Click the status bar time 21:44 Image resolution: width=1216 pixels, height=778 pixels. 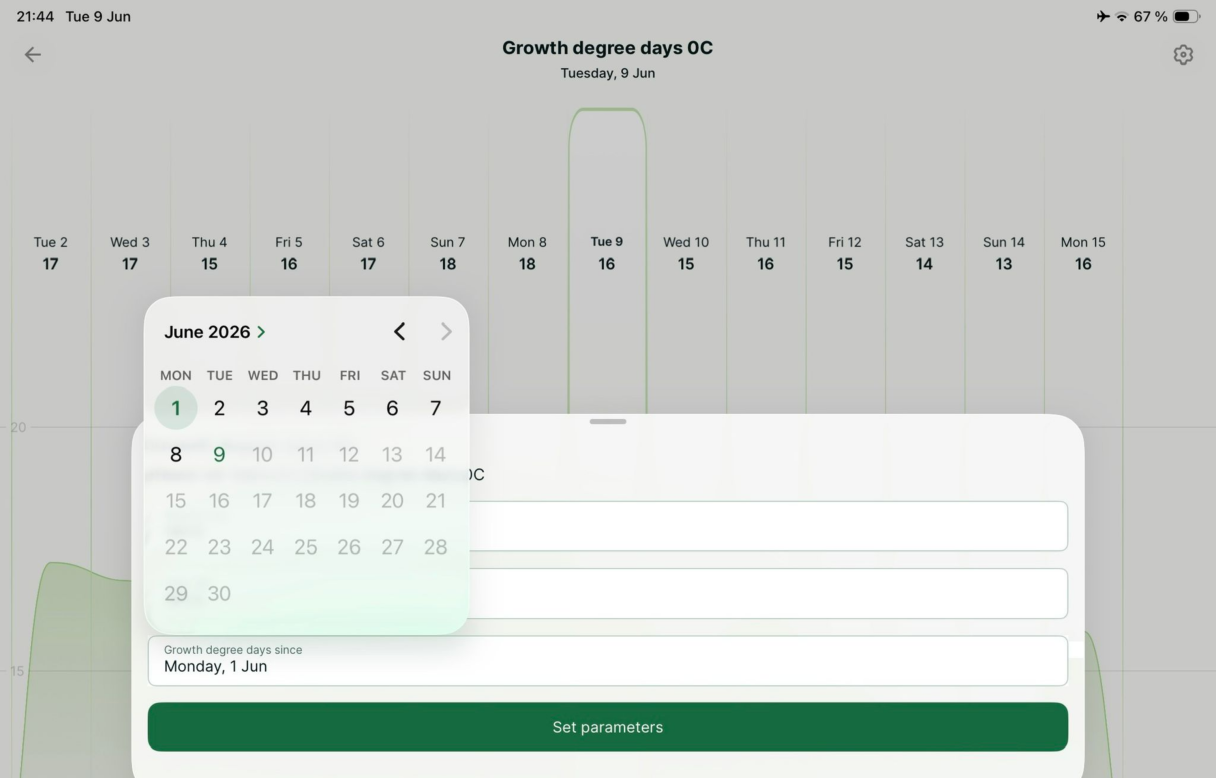click(35, 17)
